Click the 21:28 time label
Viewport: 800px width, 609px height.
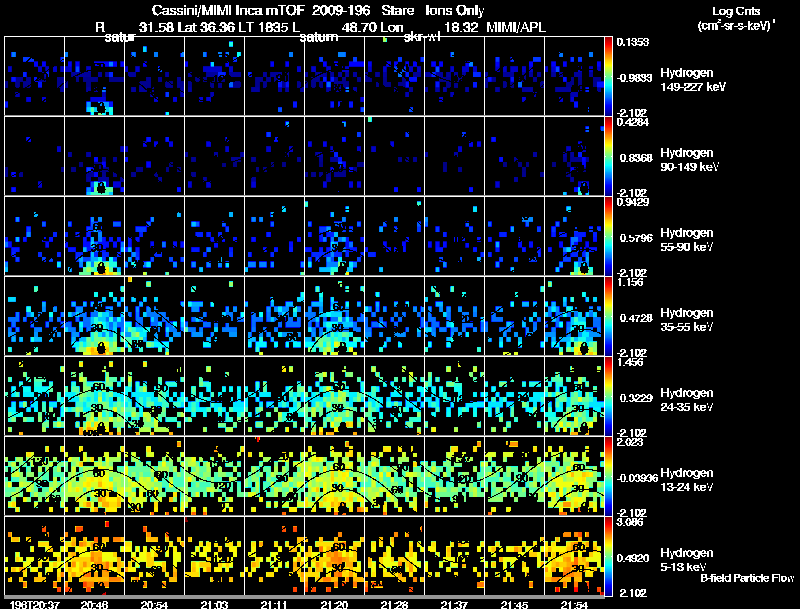click(394, 604)
